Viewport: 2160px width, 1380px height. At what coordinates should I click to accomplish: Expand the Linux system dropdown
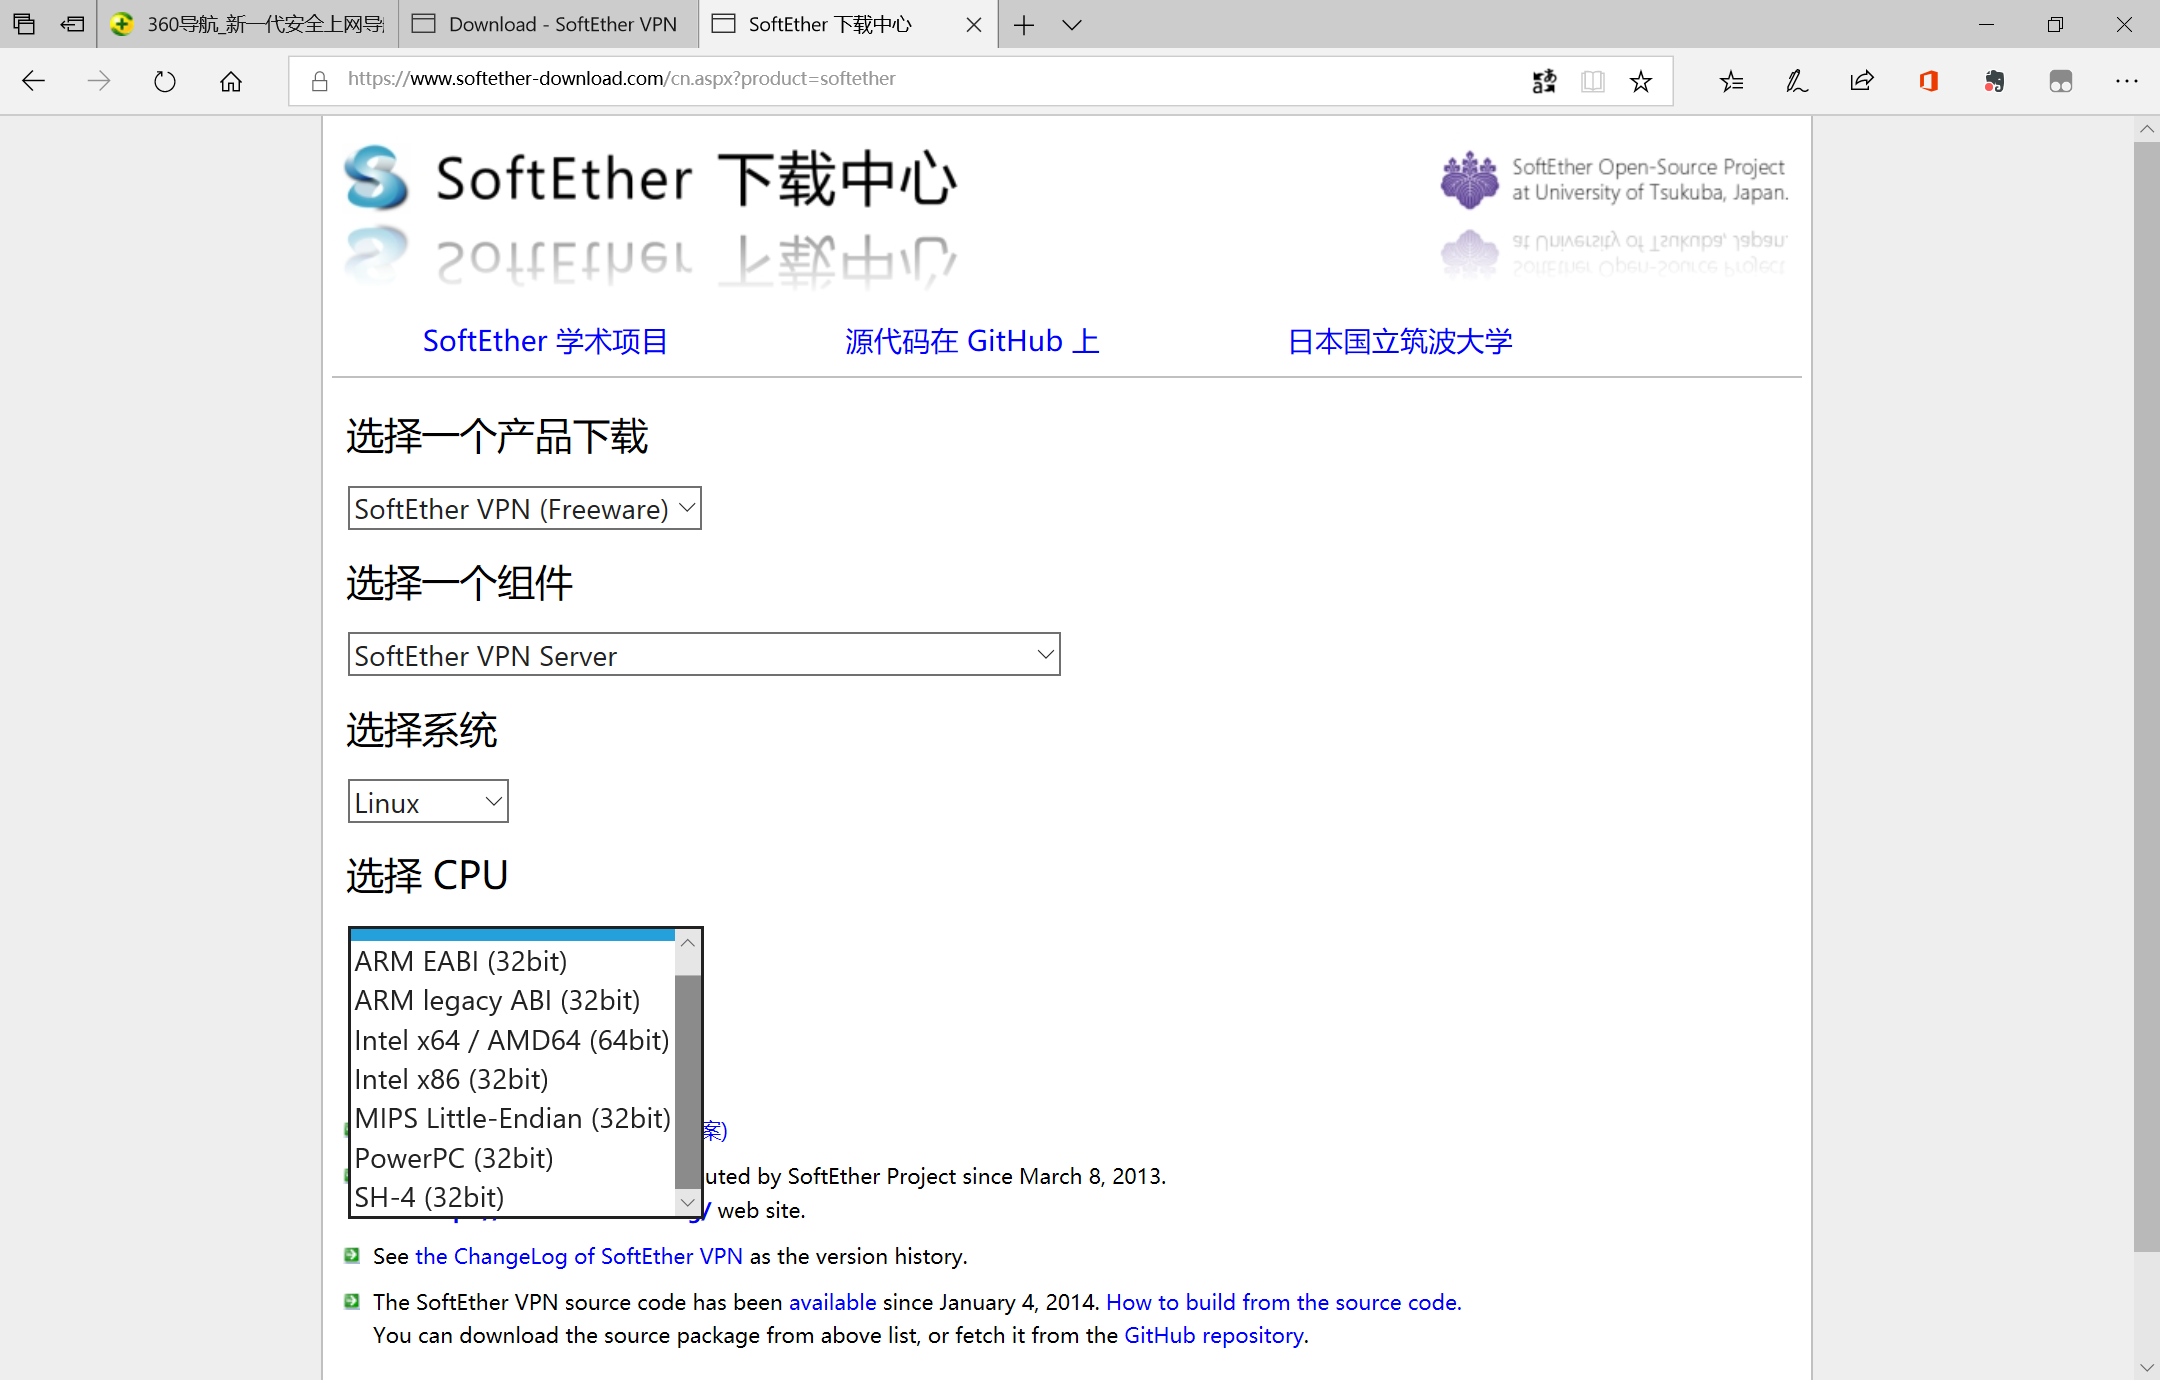(428, 802)
